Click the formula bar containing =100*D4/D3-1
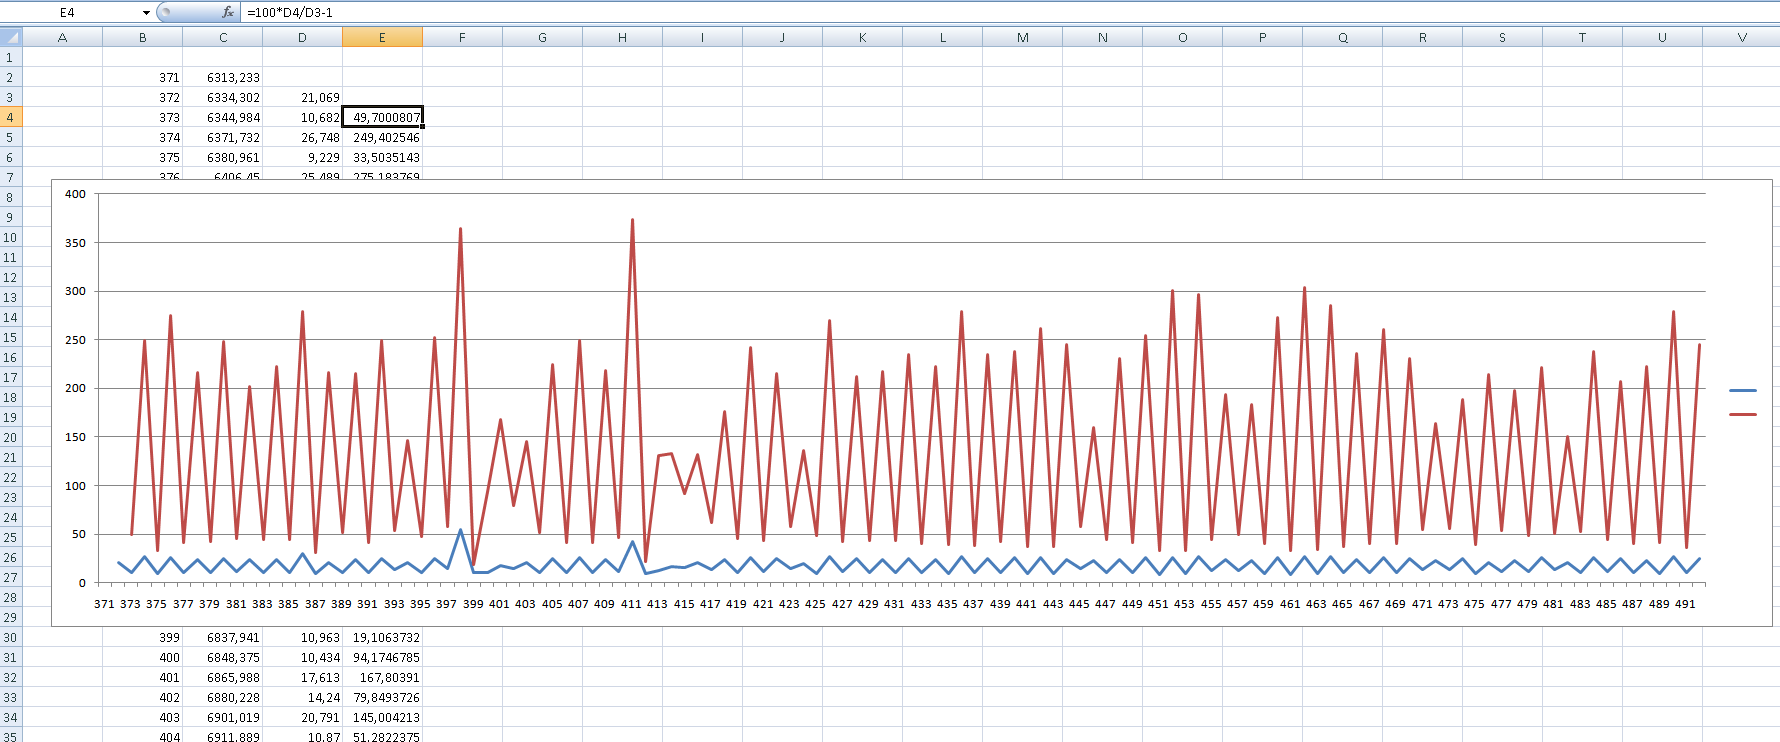 pos(1010,12)
